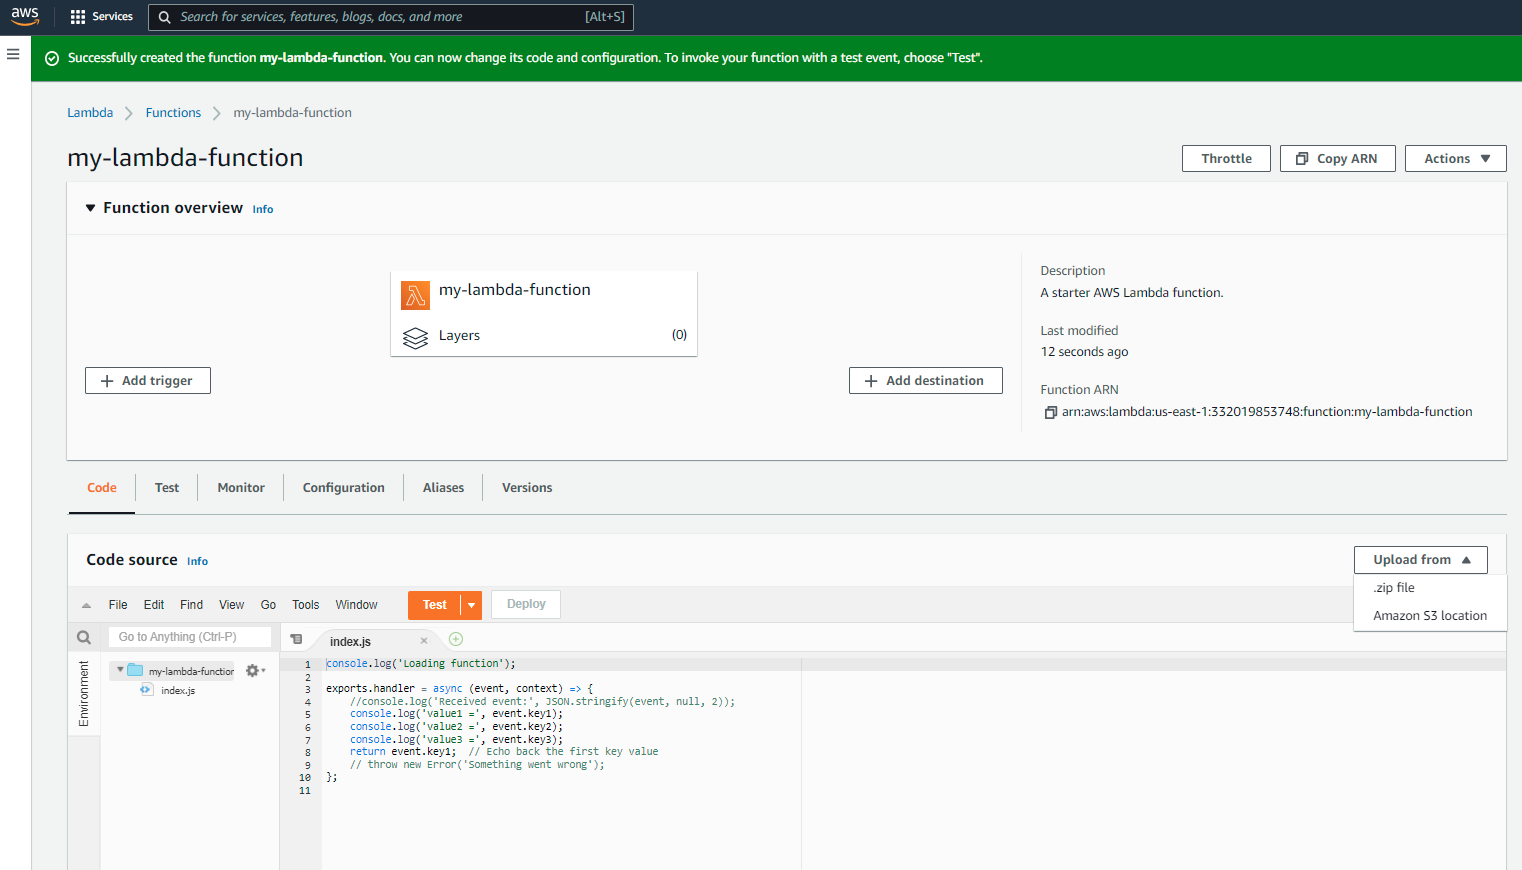Open the file tree gear settings
Screen dimensions: 1522x870
tap(254, 671)
